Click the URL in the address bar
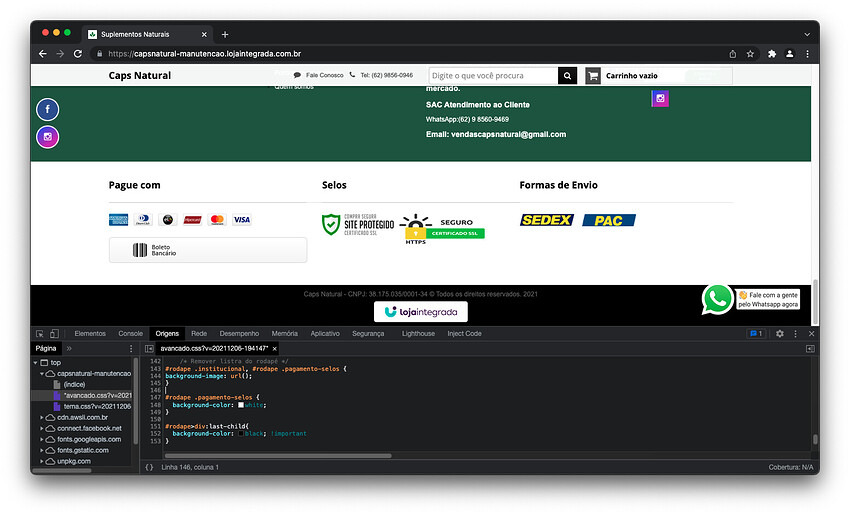This screenshot has width=850, height=514. point(204,54)
